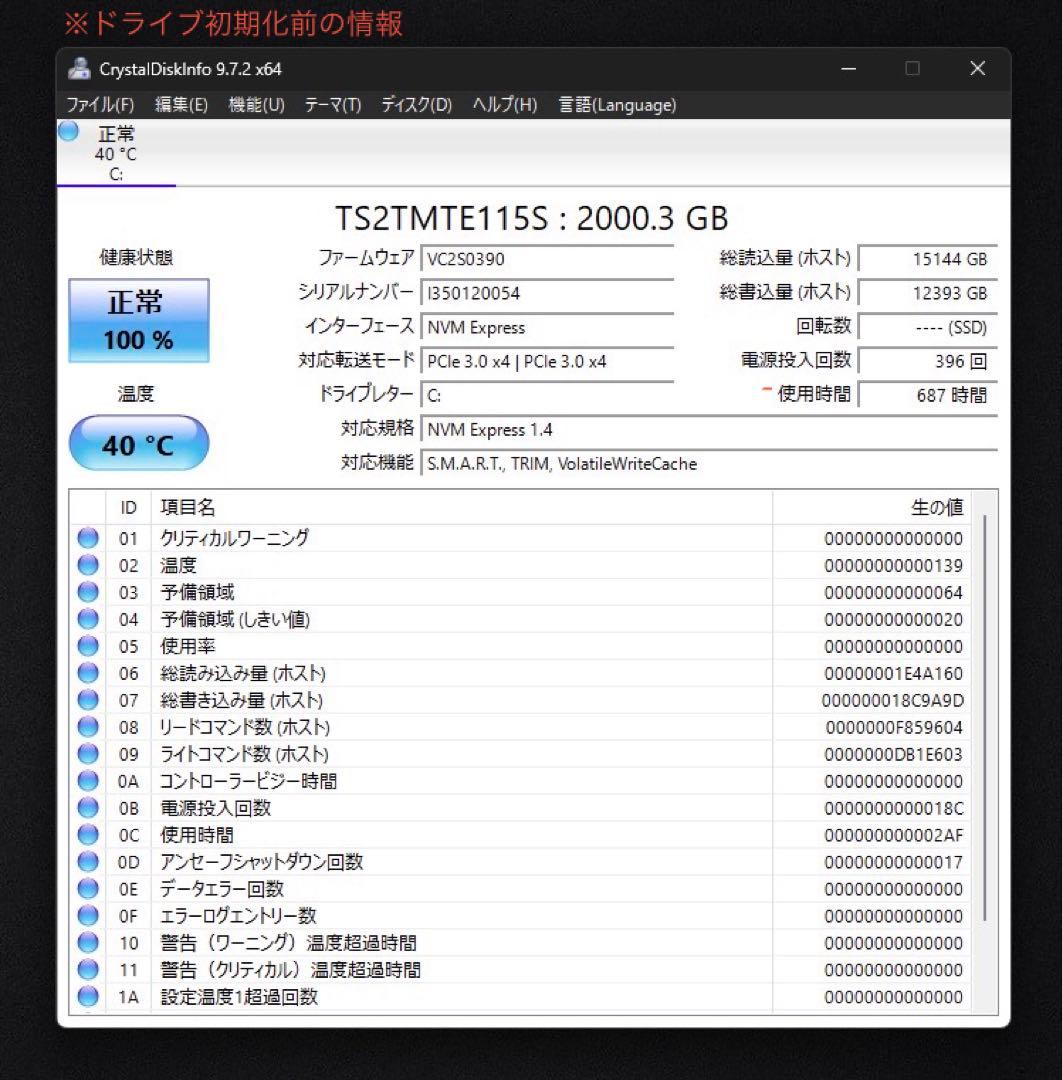Click the 対応規格 field NVM Express 1.4
This screenshot has width=1062, height=1080.
709,430
